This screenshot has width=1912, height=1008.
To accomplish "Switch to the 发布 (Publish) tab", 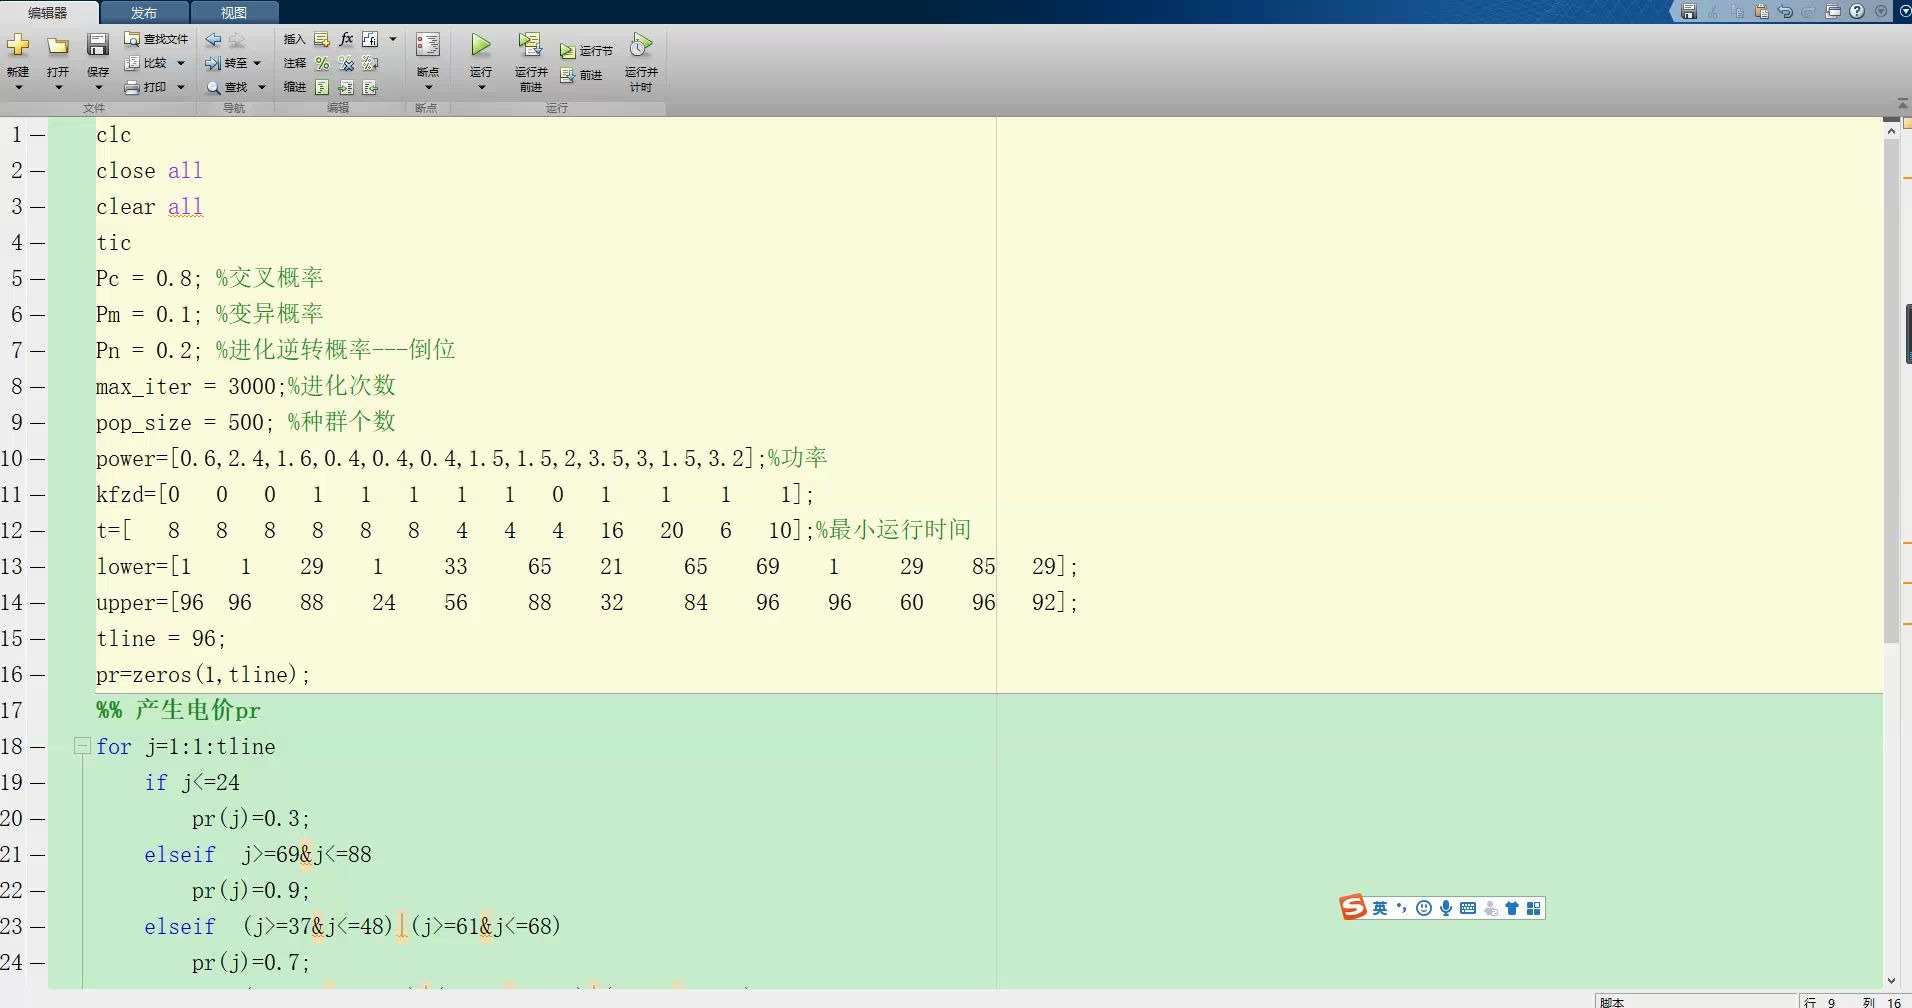I will pyautogui.click(x=144, y=13).
